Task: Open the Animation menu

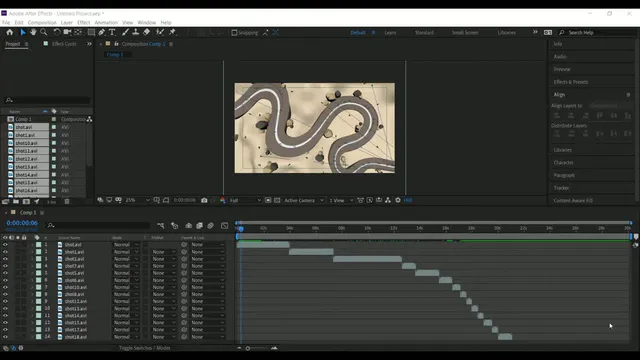Action: click(106, 22)
